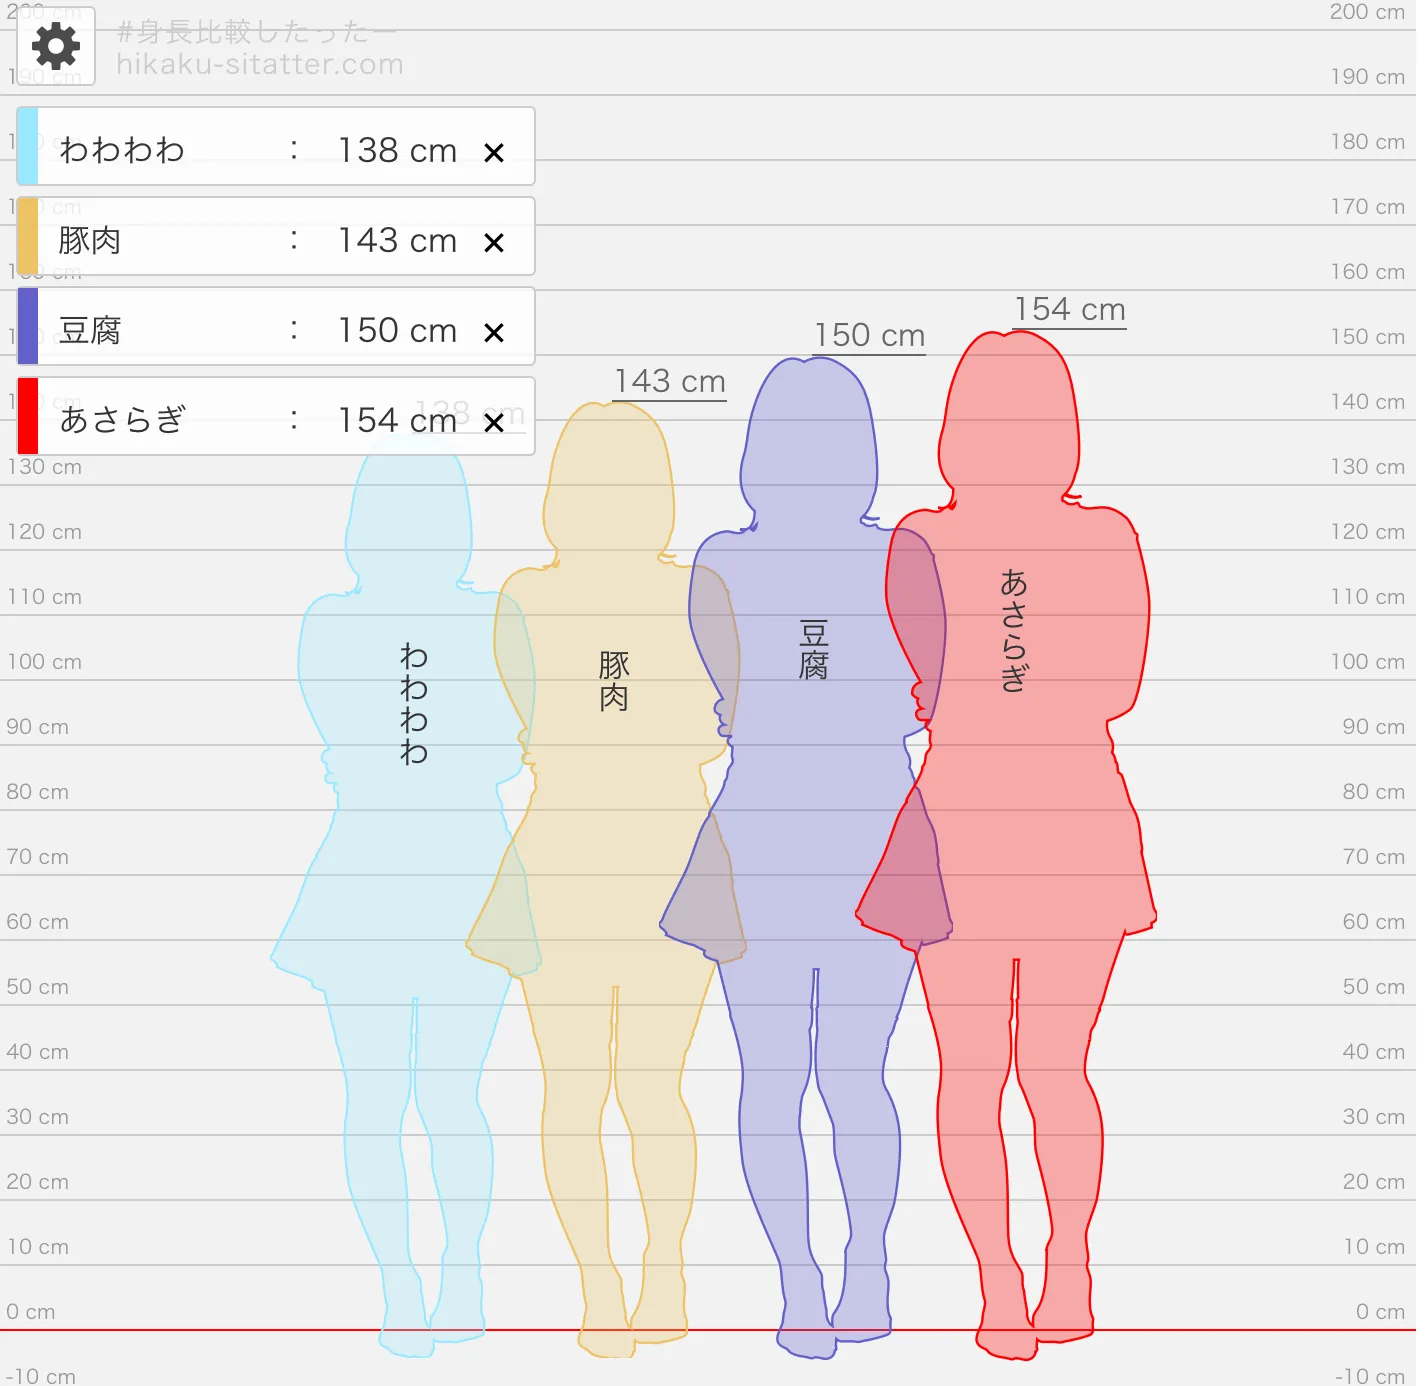
Task: Edit the 138 cm height value
Action: 397,150
